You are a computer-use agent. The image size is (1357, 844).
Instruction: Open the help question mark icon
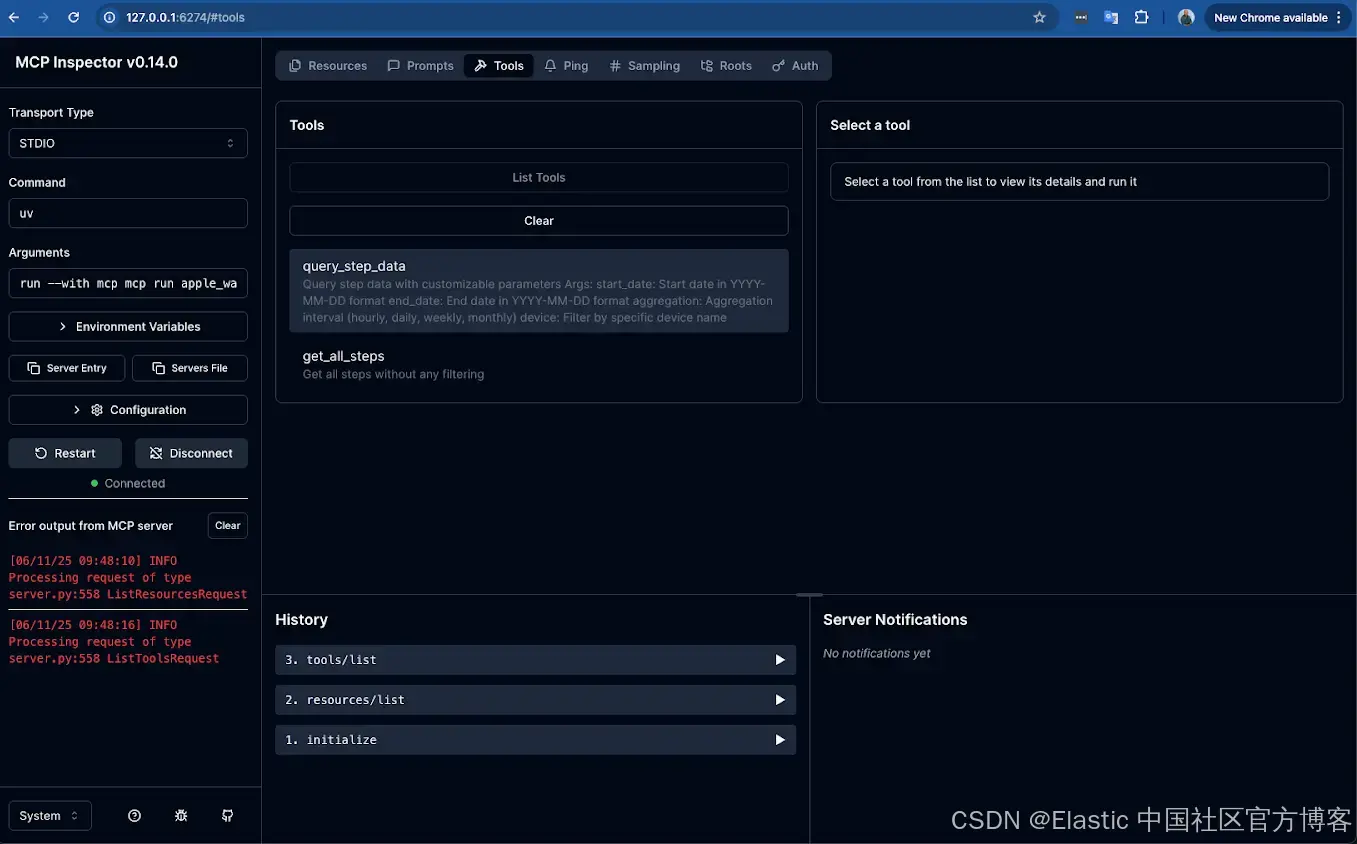tap(135, 816)
